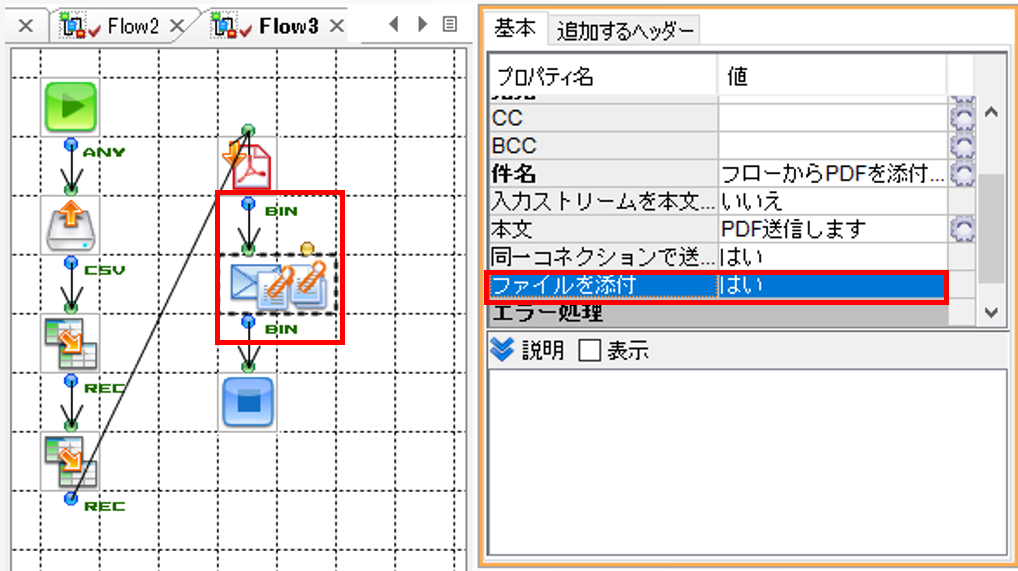Collapse the 説明 section chevron
Screen dimensions: 1018x571
pos(502,349)
